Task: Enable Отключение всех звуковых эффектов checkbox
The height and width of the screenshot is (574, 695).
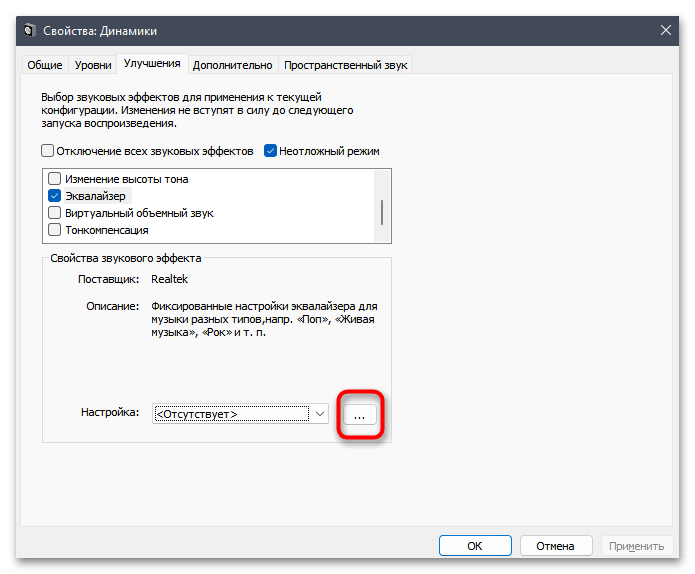Action: [47, 151]
